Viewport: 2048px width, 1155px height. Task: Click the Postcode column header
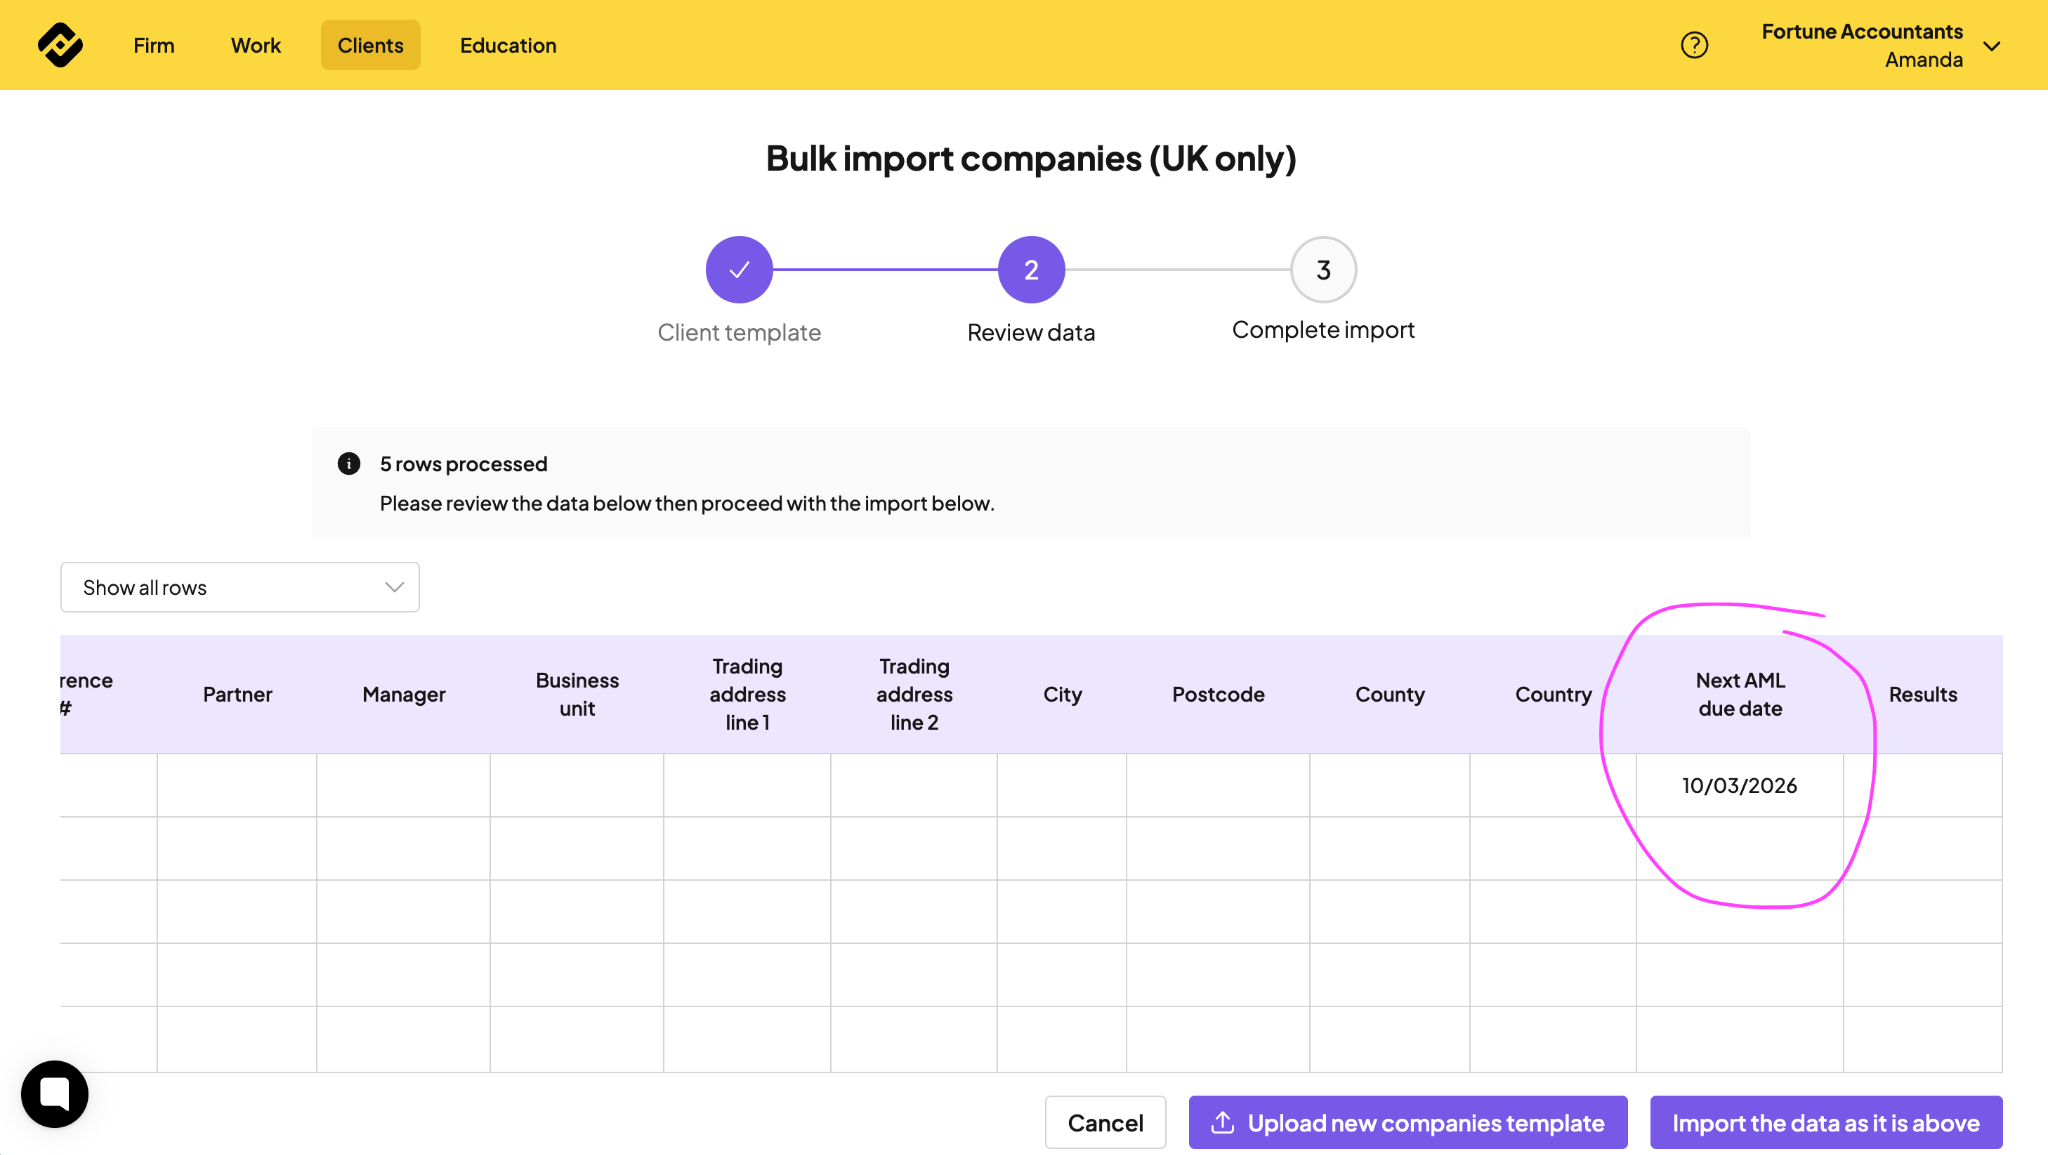1218,694
